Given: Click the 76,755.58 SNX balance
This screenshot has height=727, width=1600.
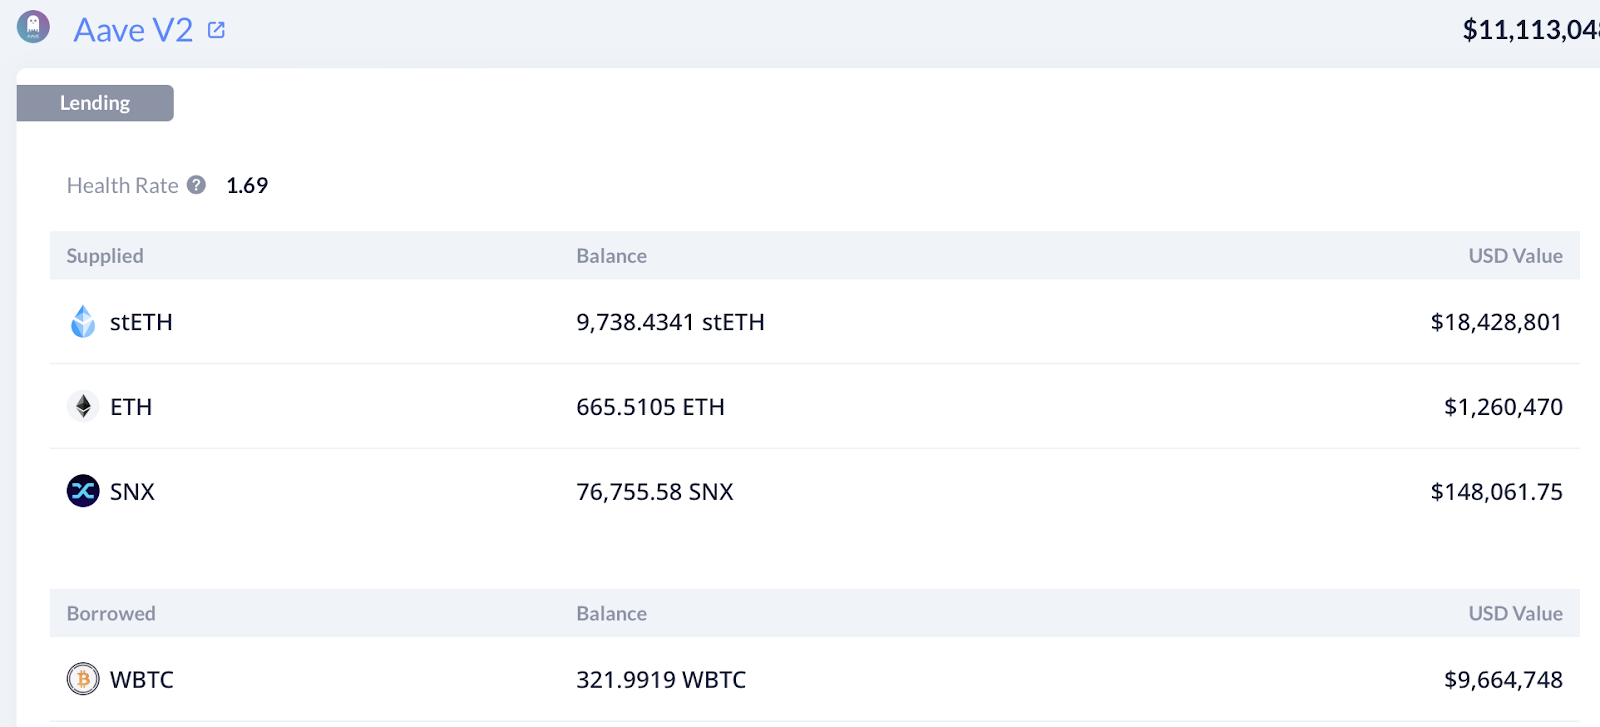Looking at the screenshot, I should tap(654, 492).
